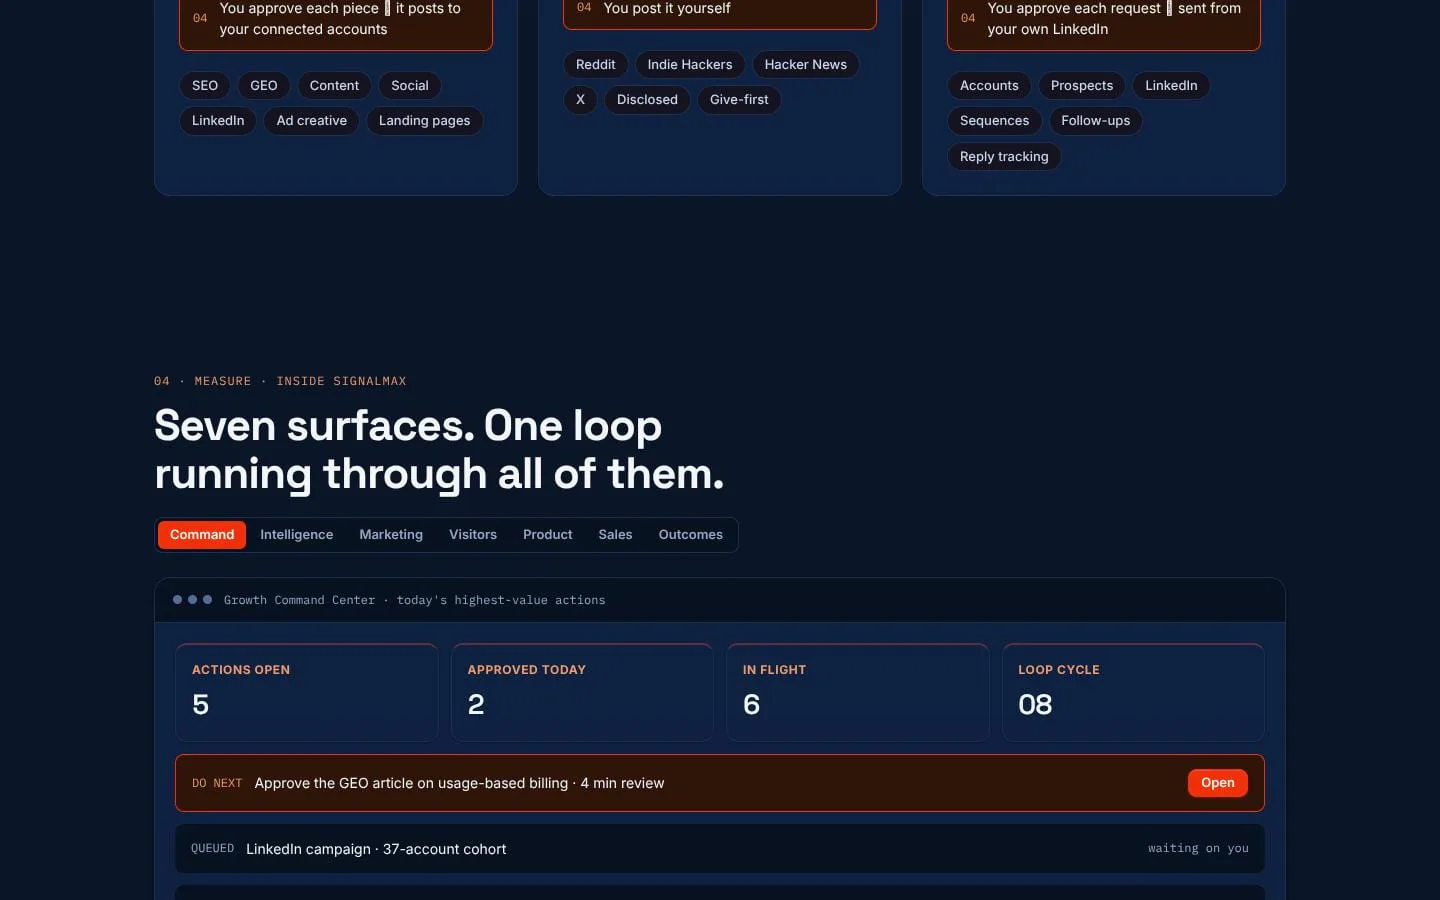
Task: Click the Prospects tag
Action: [x=1082, y=86]
